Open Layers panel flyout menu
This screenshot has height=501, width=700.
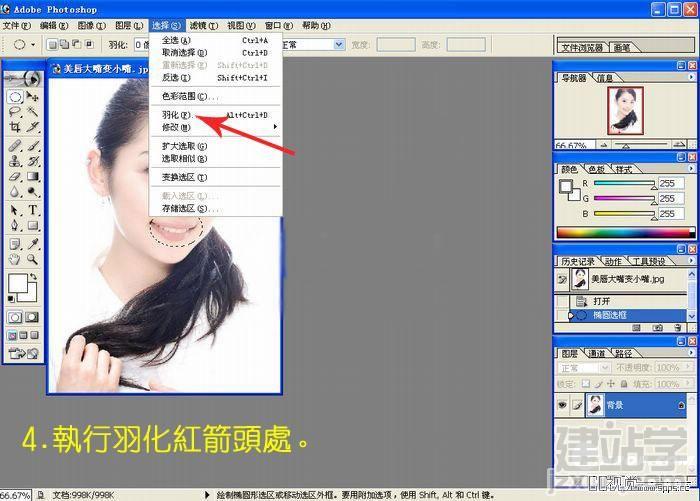coord(691,352)
